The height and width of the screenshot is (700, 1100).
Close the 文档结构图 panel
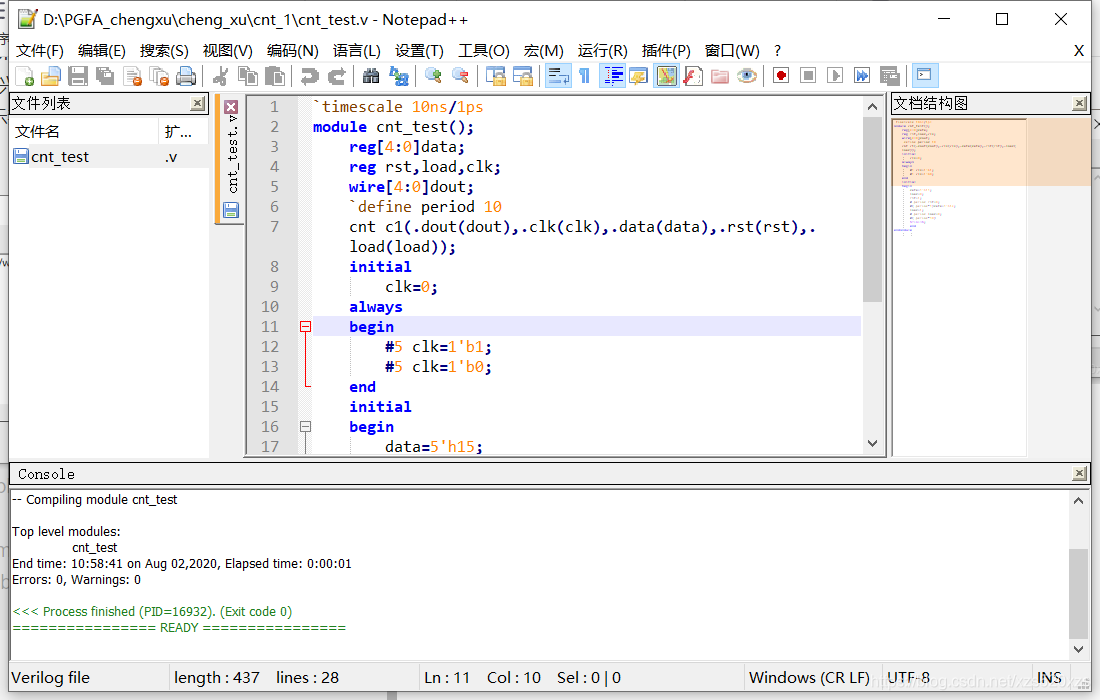click(x=1080, y=104)
